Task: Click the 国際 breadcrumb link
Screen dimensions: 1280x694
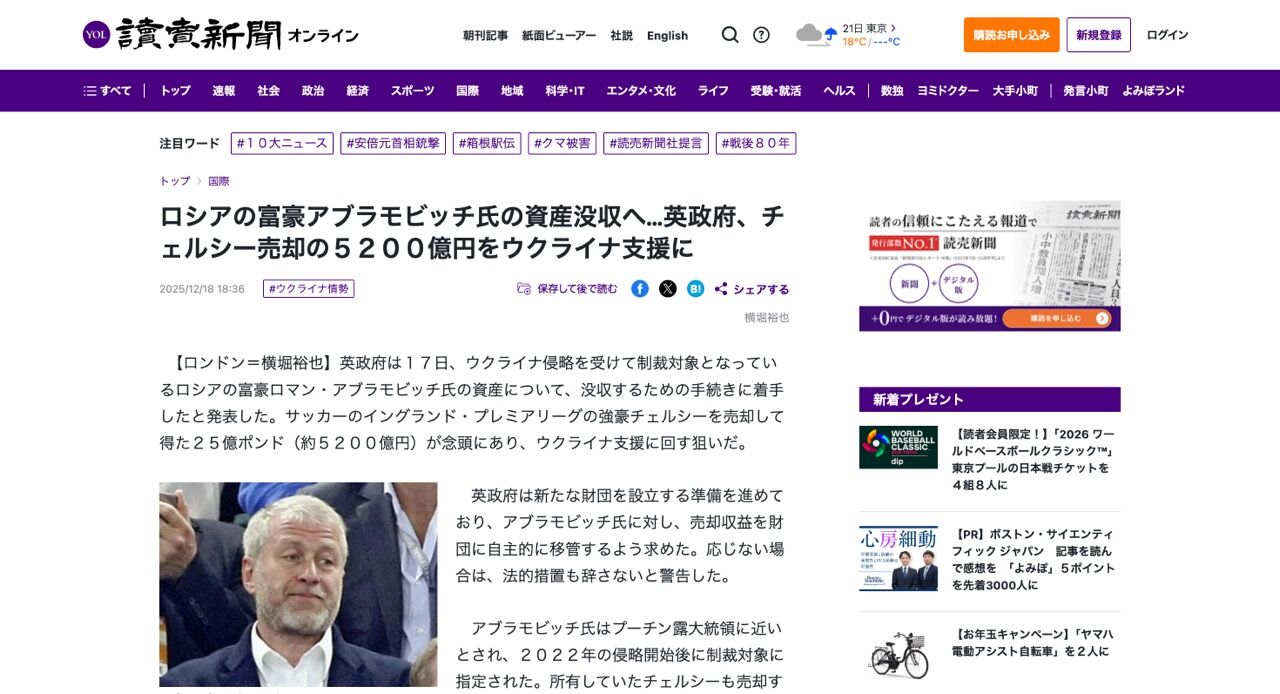Action: [x=219, y=181]
